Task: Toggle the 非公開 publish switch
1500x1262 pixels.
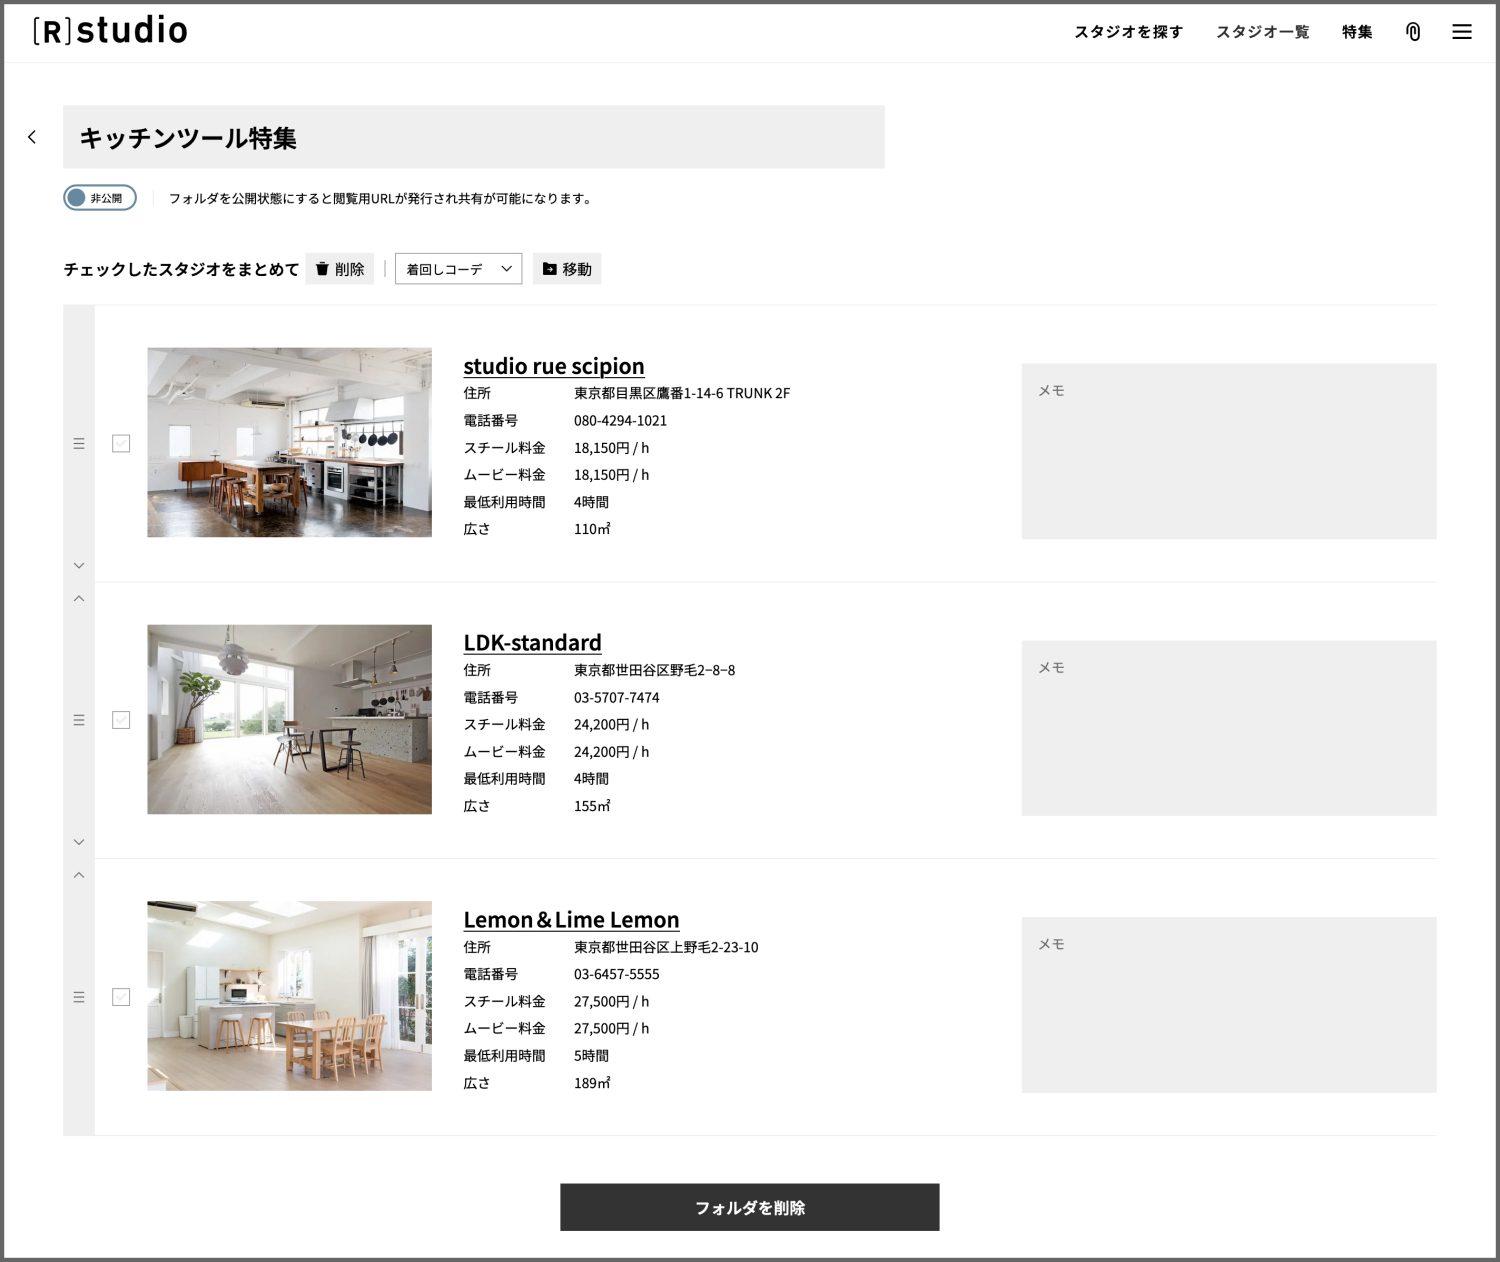Action: [x=100, y=198]
